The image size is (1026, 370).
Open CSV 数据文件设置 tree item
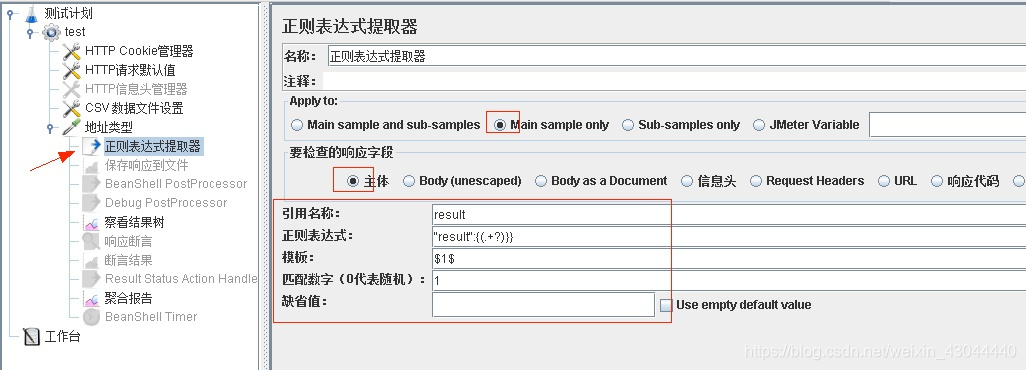(x=134, y=109)
